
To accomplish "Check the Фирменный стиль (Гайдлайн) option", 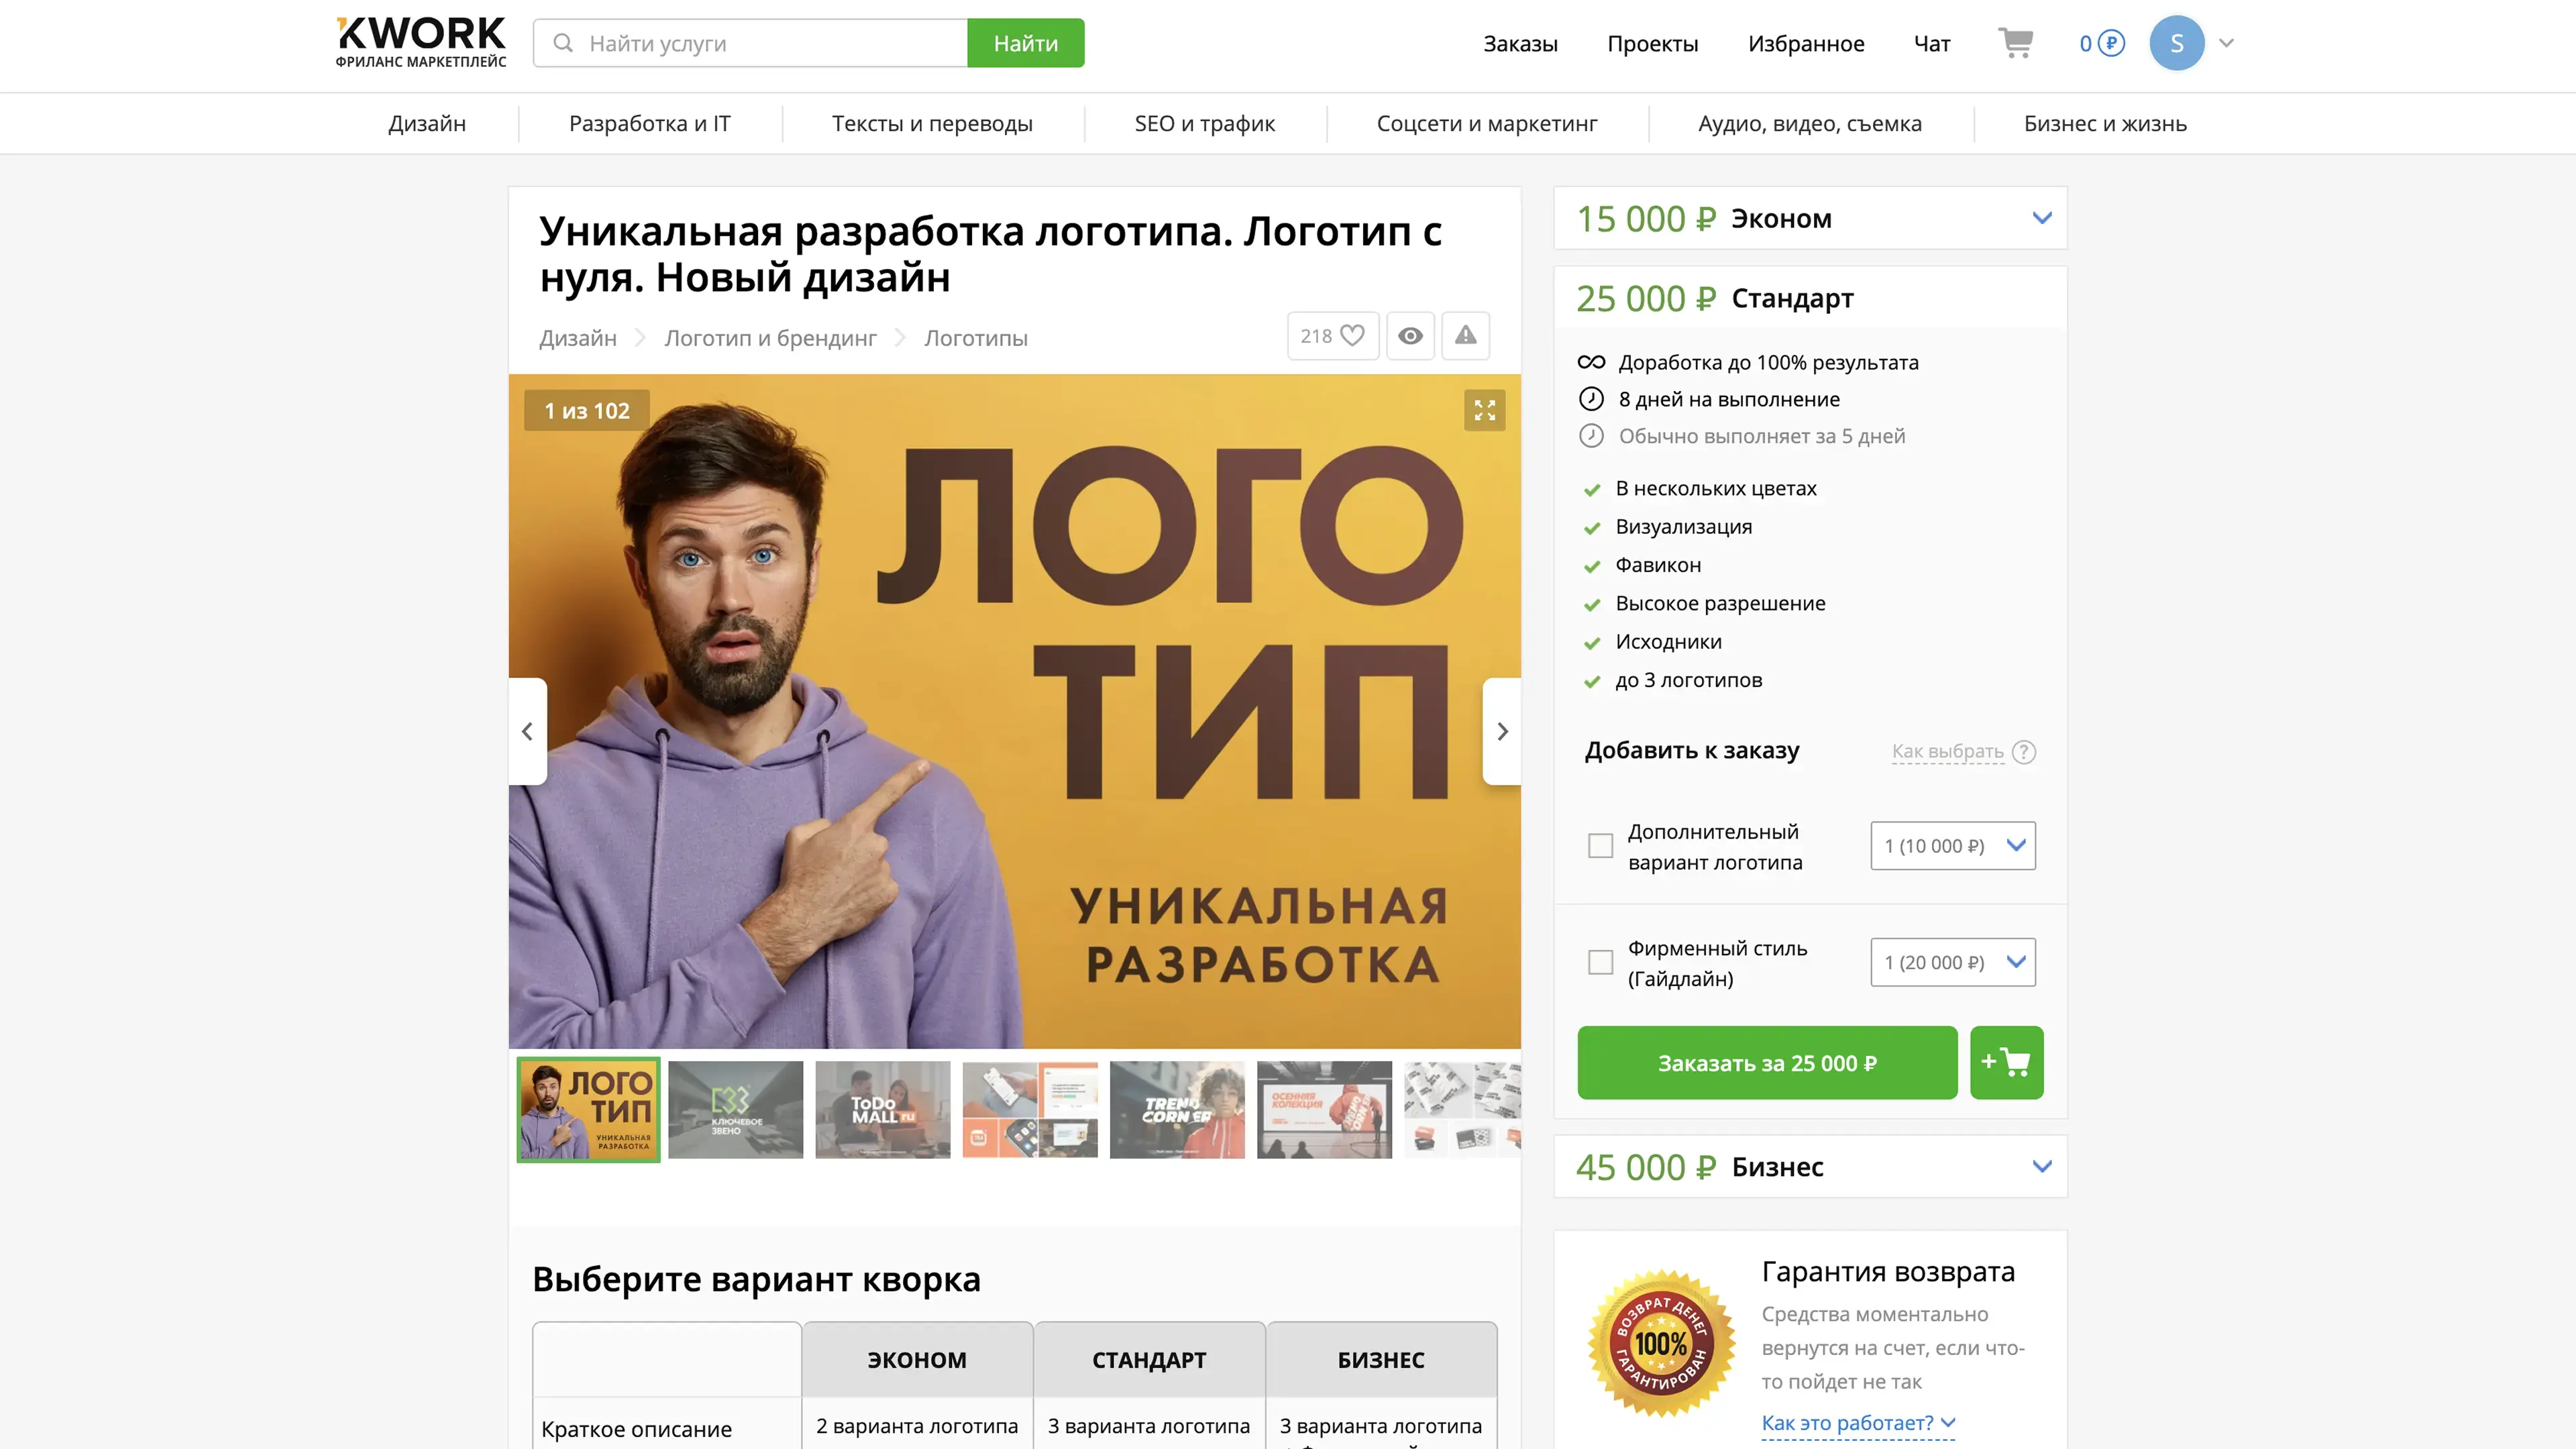I will pos(1600,962).
